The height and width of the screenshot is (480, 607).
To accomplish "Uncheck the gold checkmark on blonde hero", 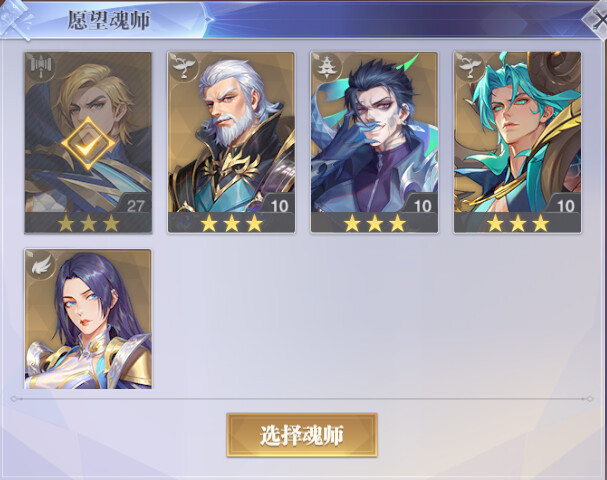I will (88, 143).
